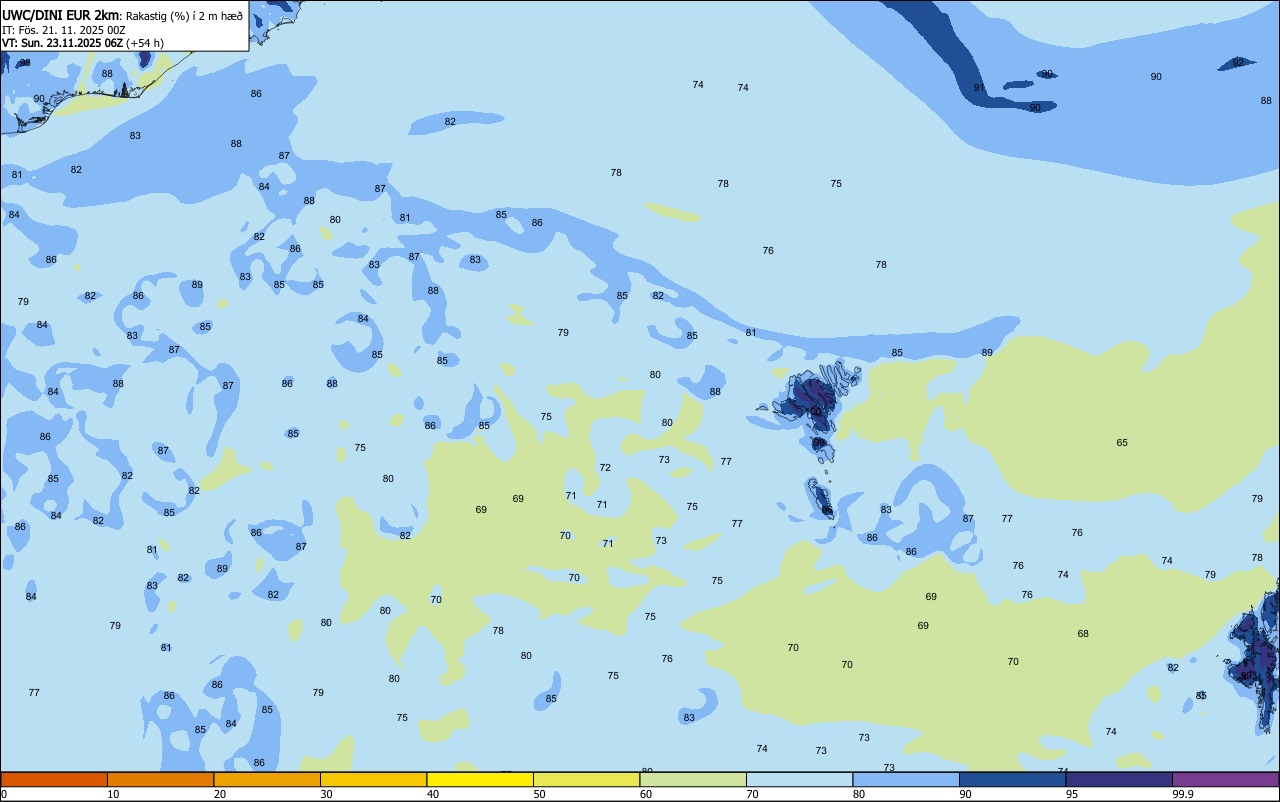
Task: Click the valid time 'VT: Sun. 23.11.2025 06Z'
Action: [x=62, y=43]
